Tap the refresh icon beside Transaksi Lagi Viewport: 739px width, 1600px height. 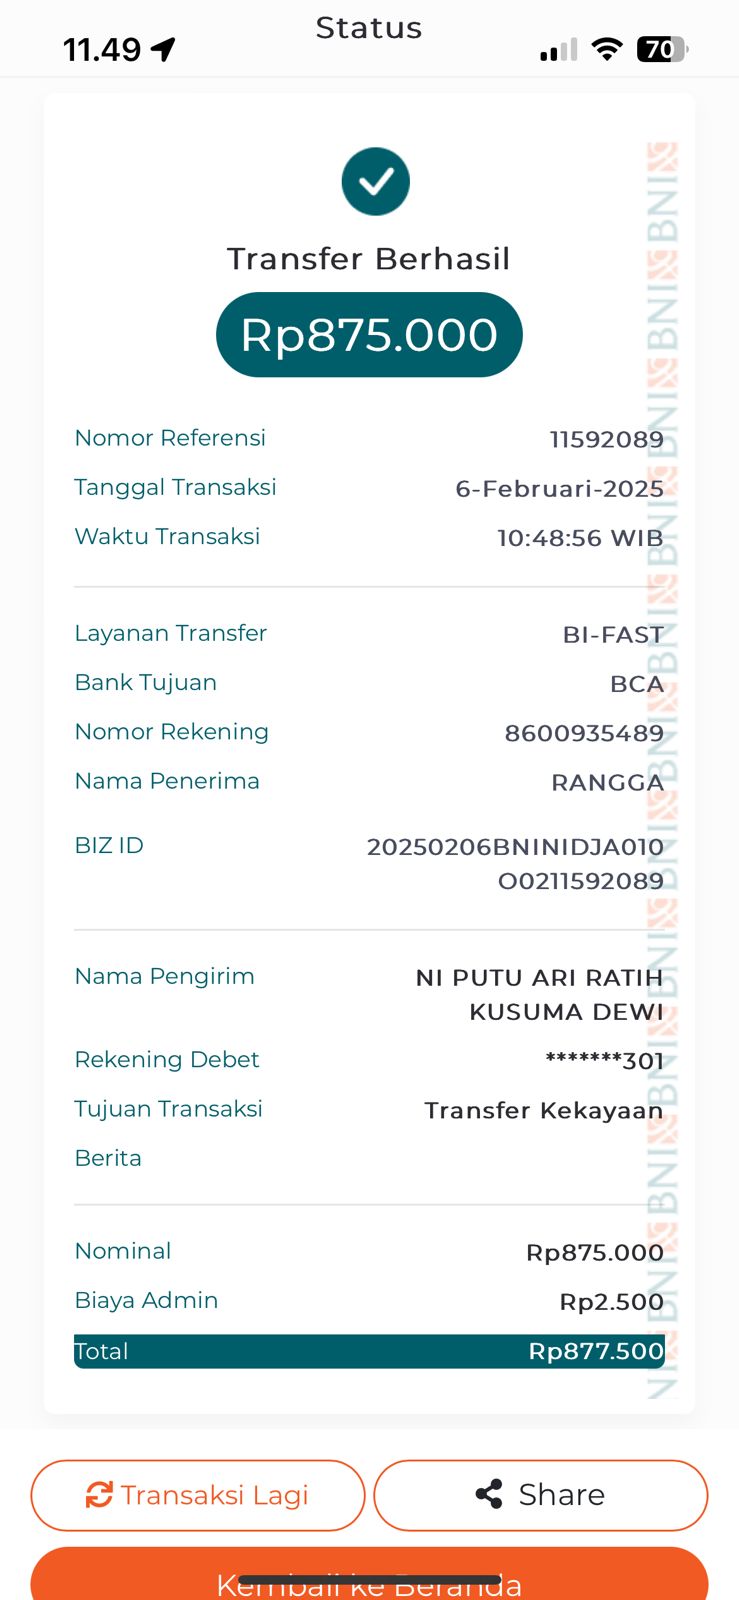click(99, 1495)
